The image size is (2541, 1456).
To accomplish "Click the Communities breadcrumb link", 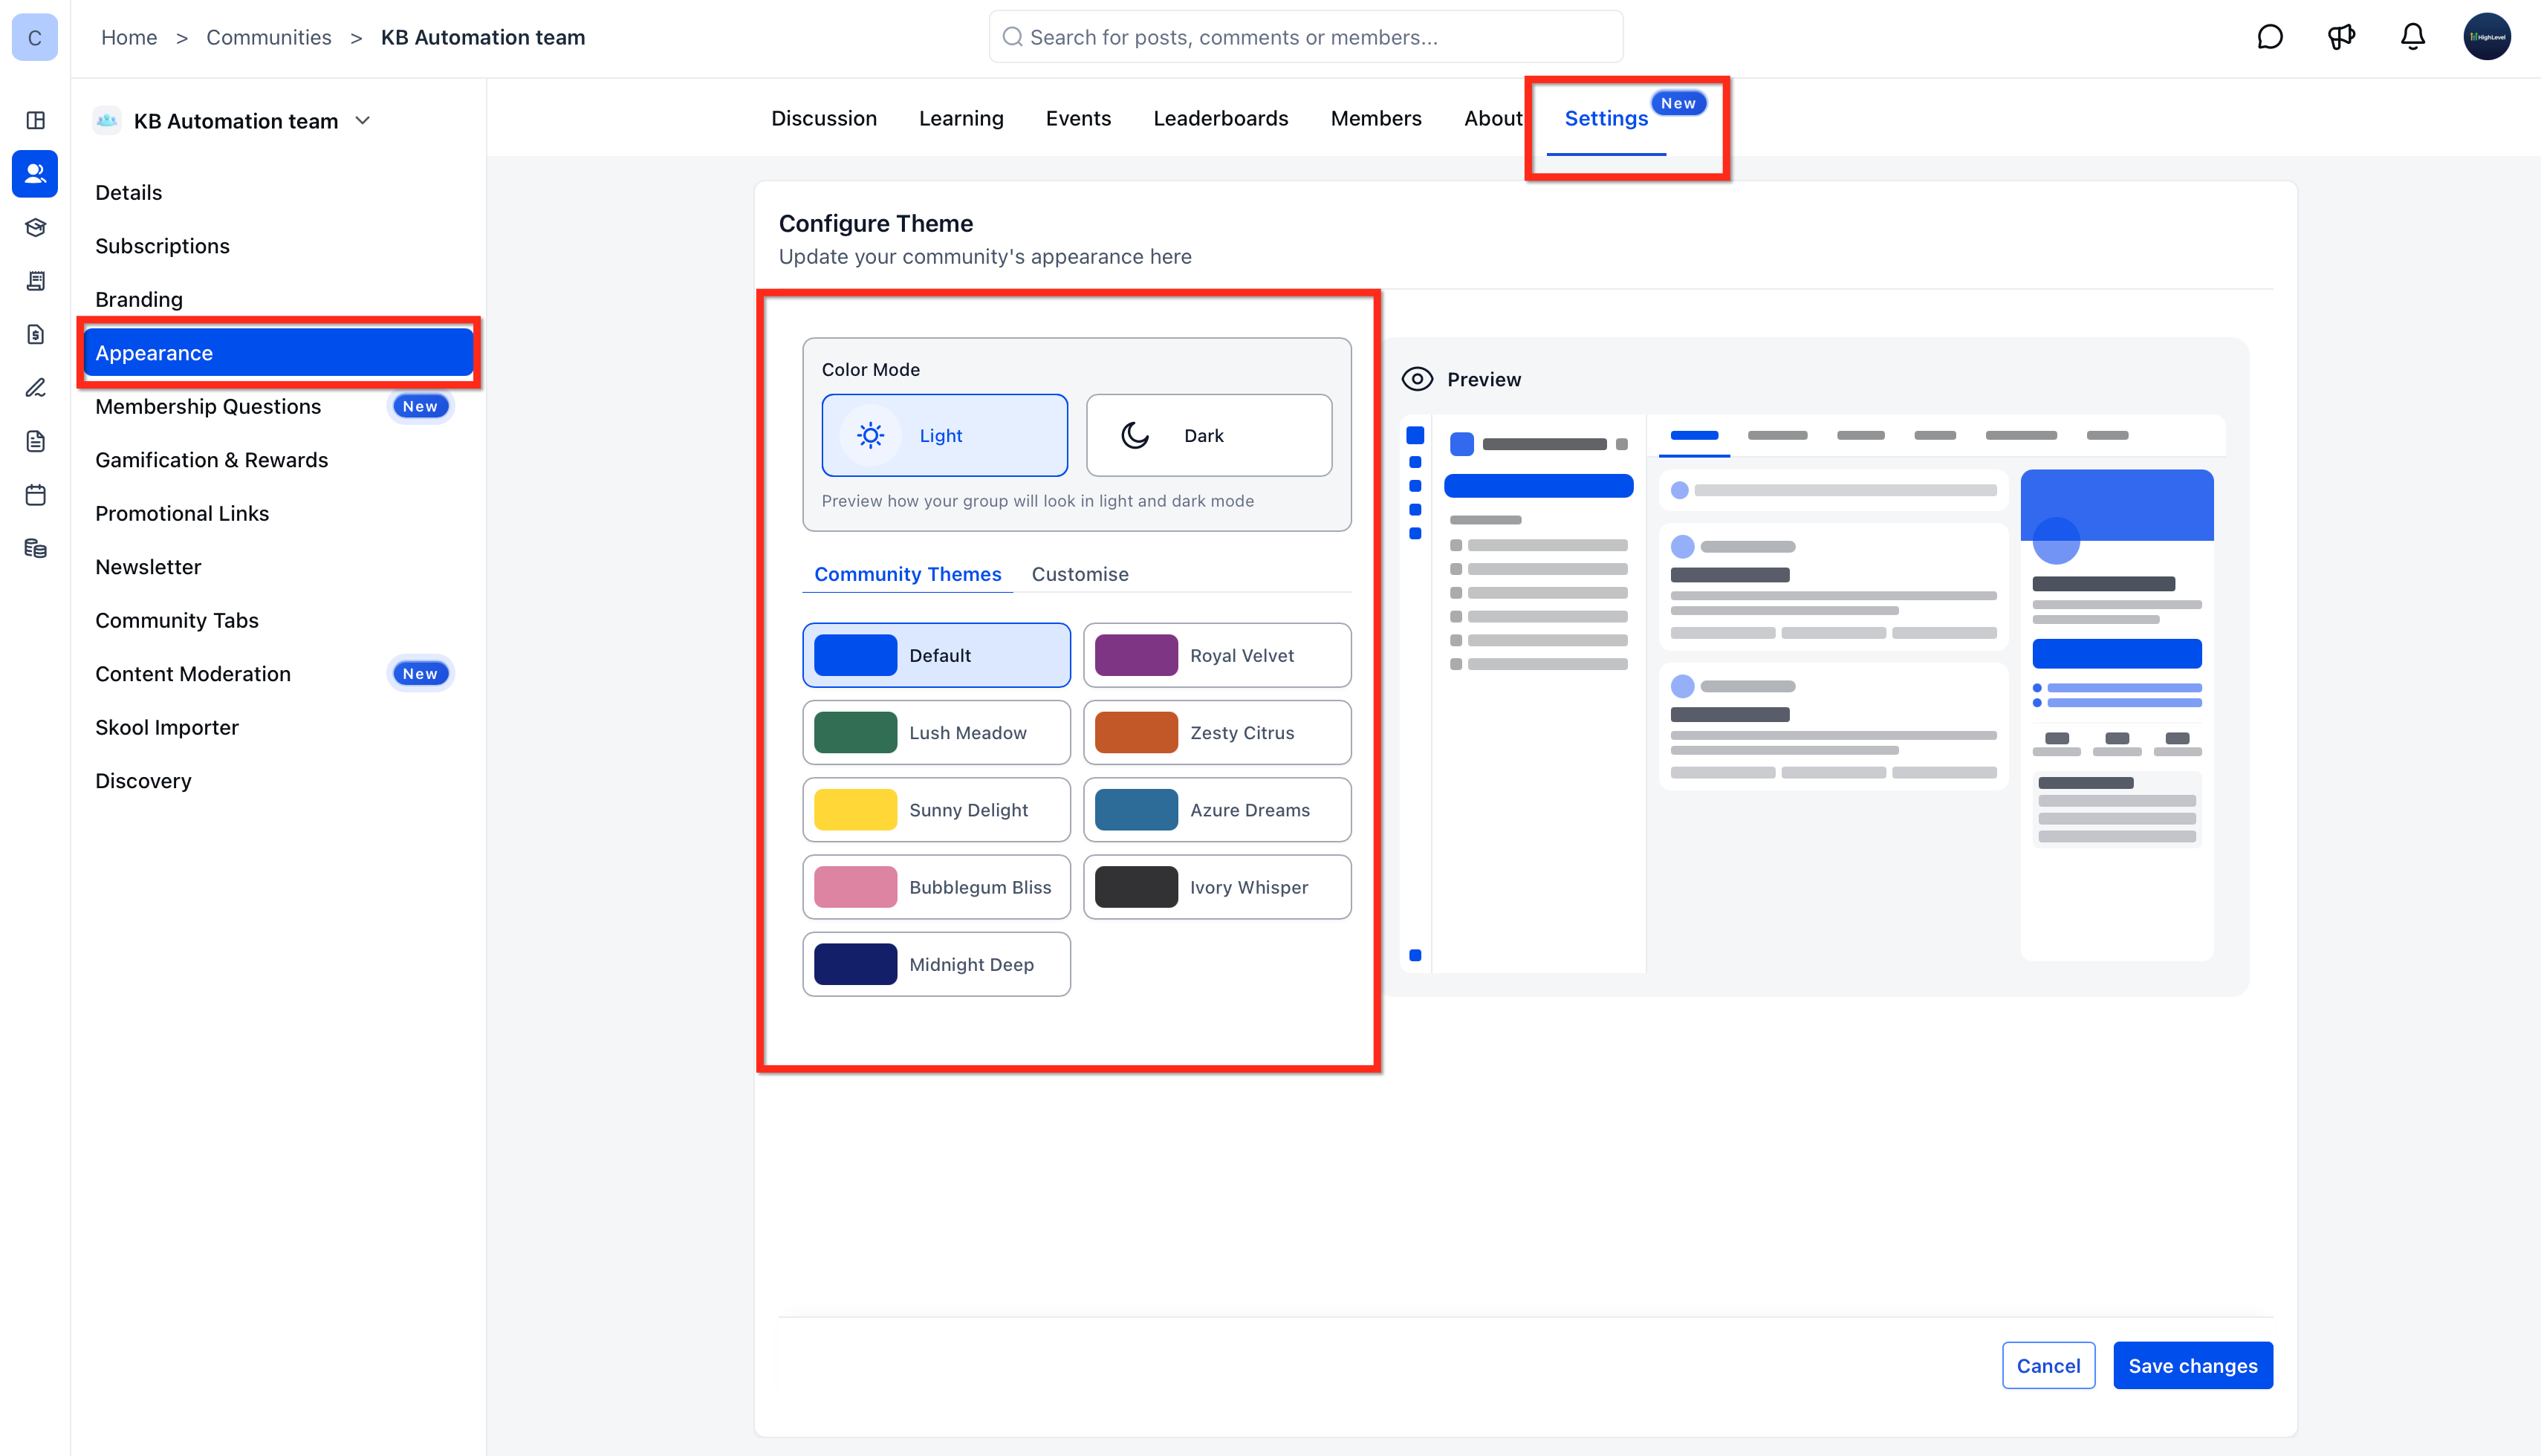I will click(x=268, y=37).
